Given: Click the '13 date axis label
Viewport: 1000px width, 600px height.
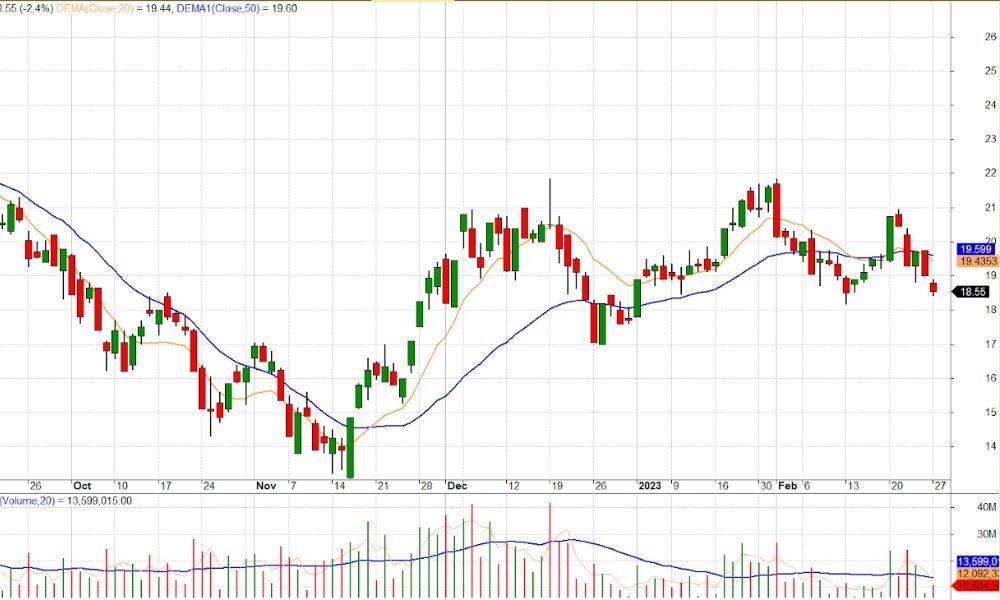Looking at the screenshot, I should tap(852, 486).
